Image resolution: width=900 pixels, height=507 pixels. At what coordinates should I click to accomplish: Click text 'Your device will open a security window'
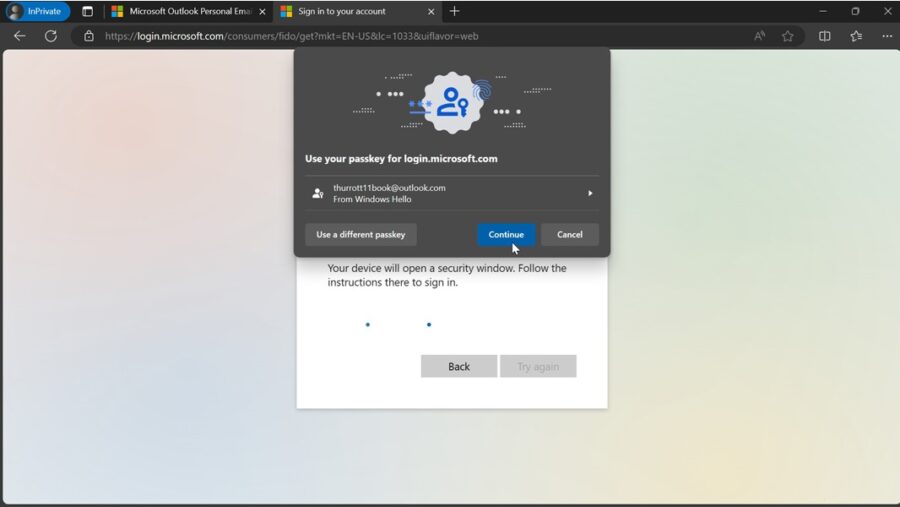421,268
